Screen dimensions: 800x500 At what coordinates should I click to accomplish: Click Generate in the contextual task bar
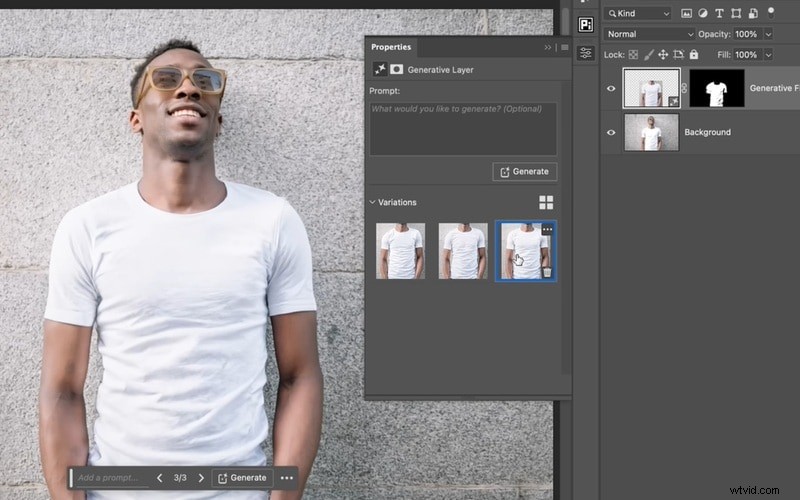tap(242, 478)
